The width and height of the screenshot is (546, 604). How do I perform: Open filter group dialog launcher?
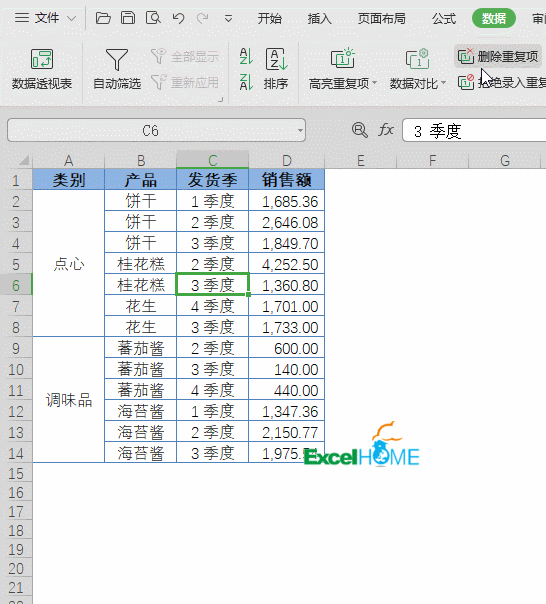pos(221,100)
